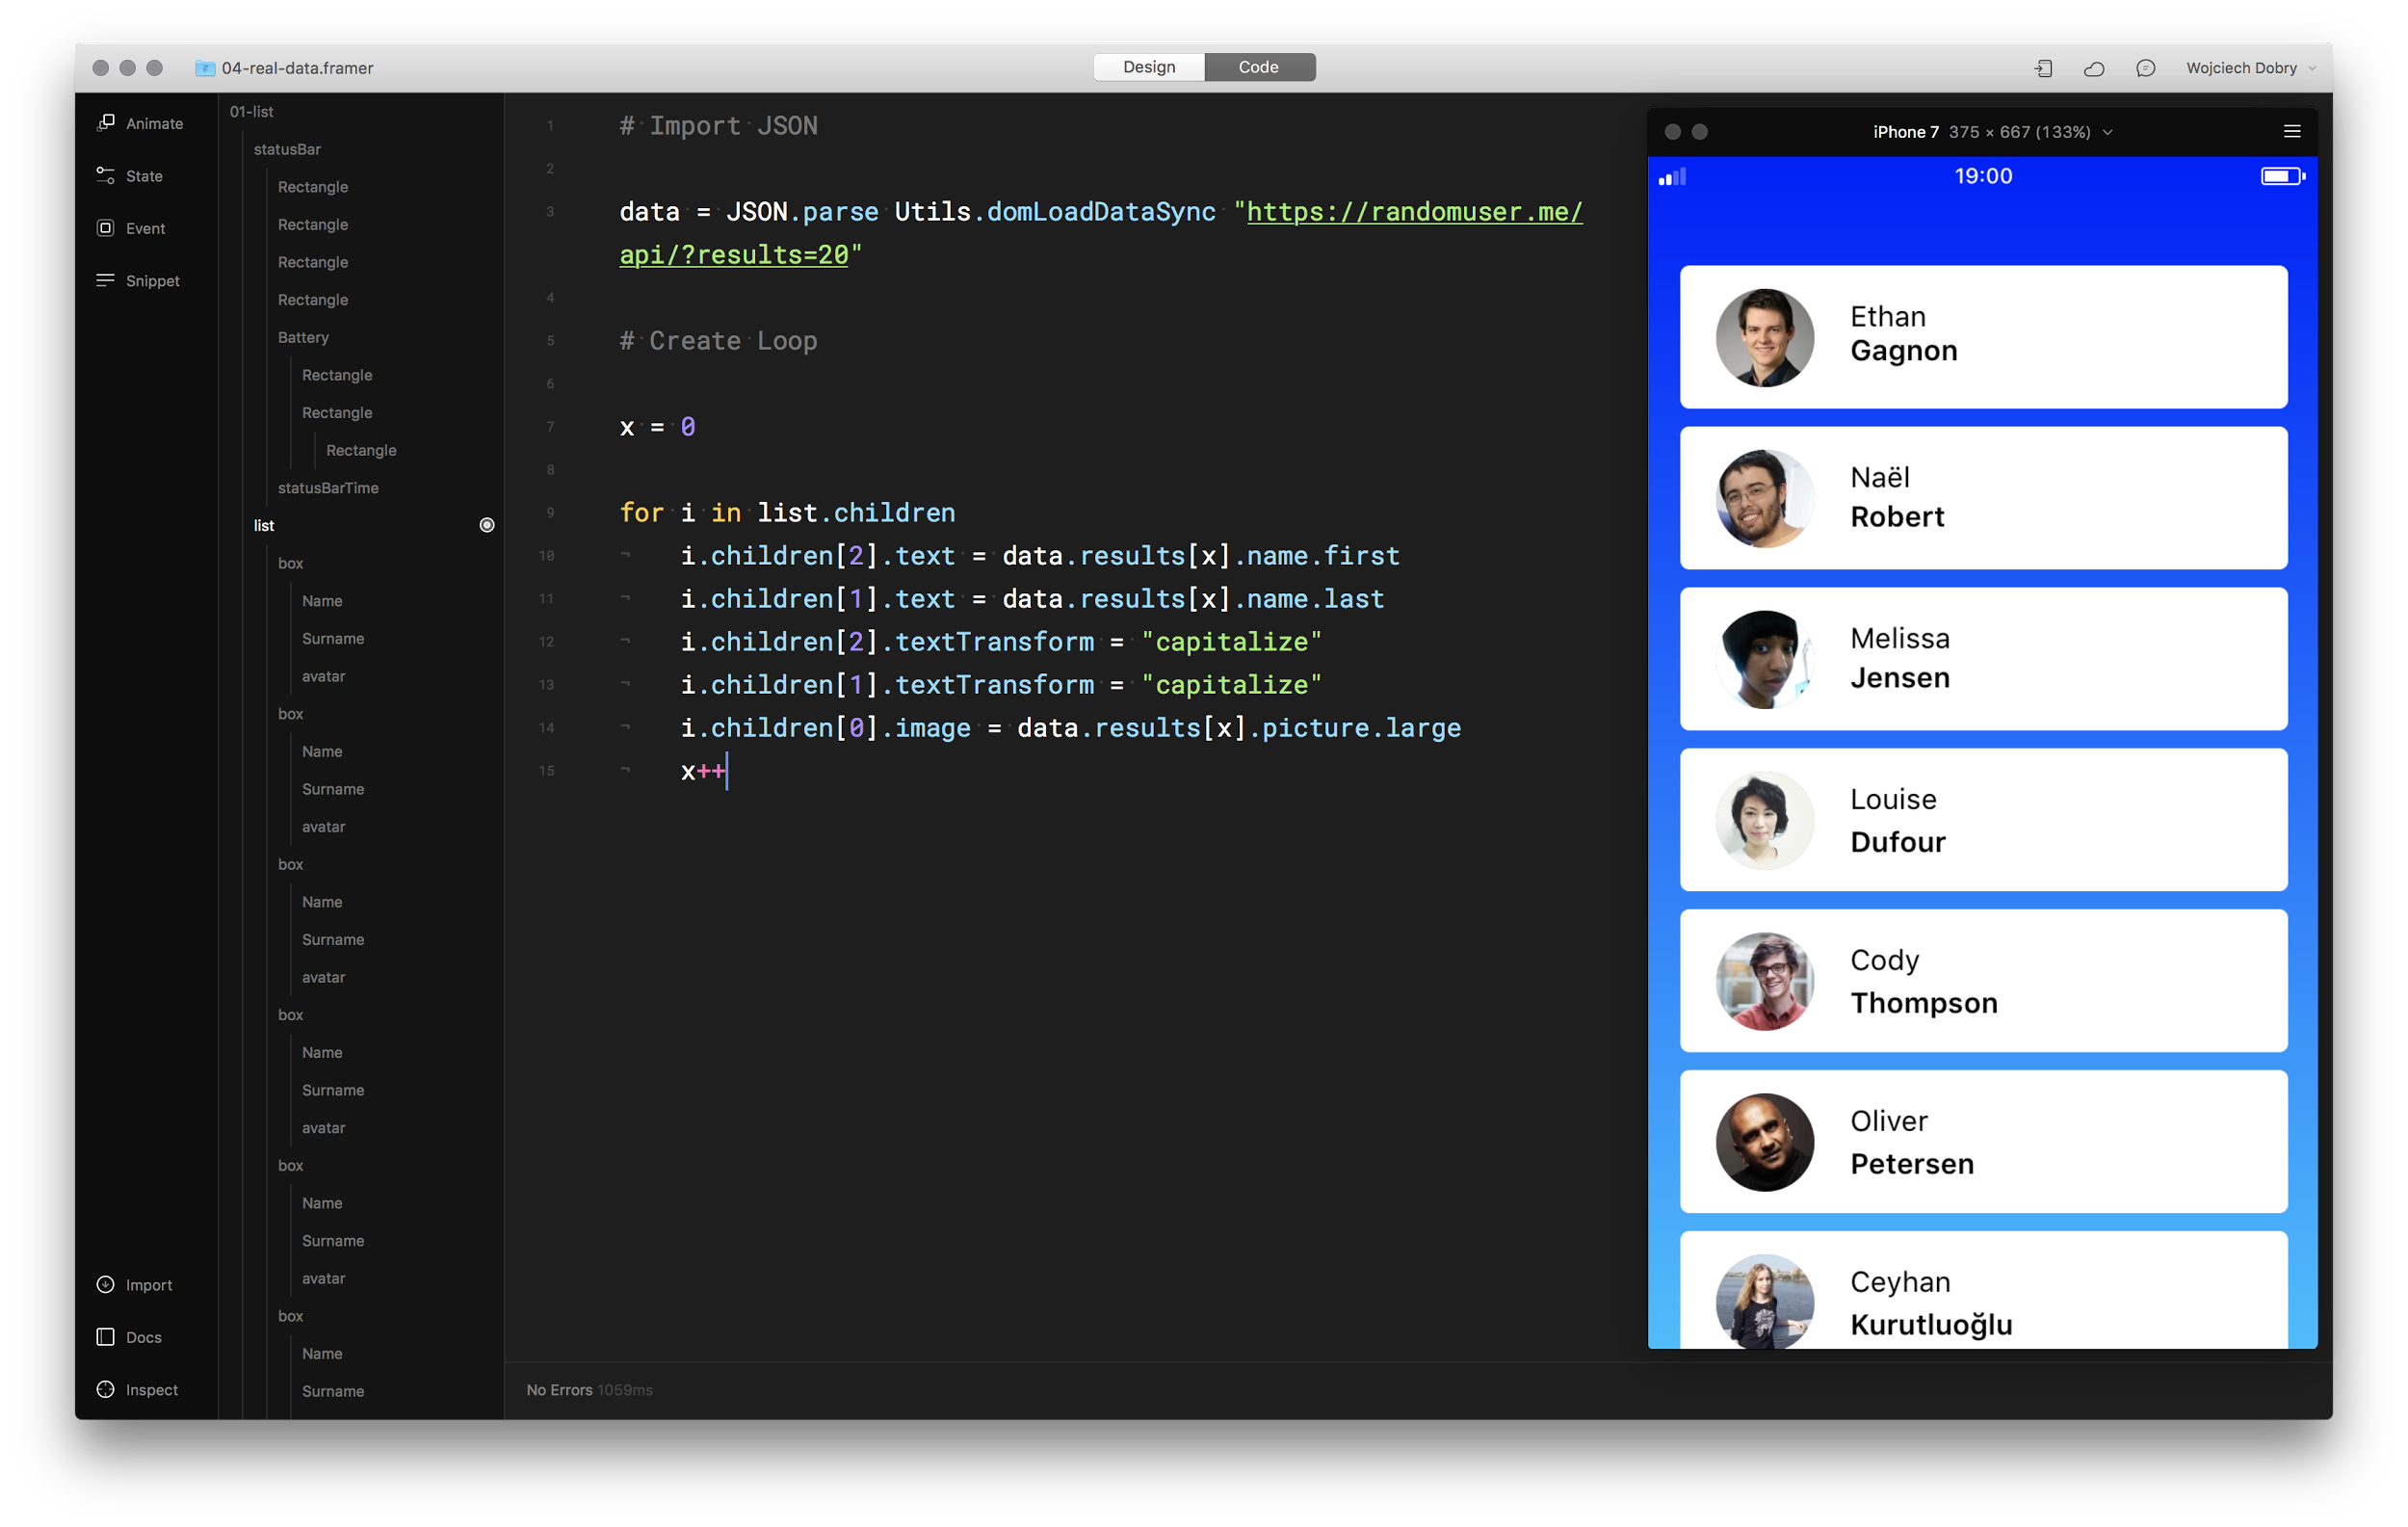
Task: Open the preview hamburger menu
Action: pyautogui.click(x=2290, y=131)
